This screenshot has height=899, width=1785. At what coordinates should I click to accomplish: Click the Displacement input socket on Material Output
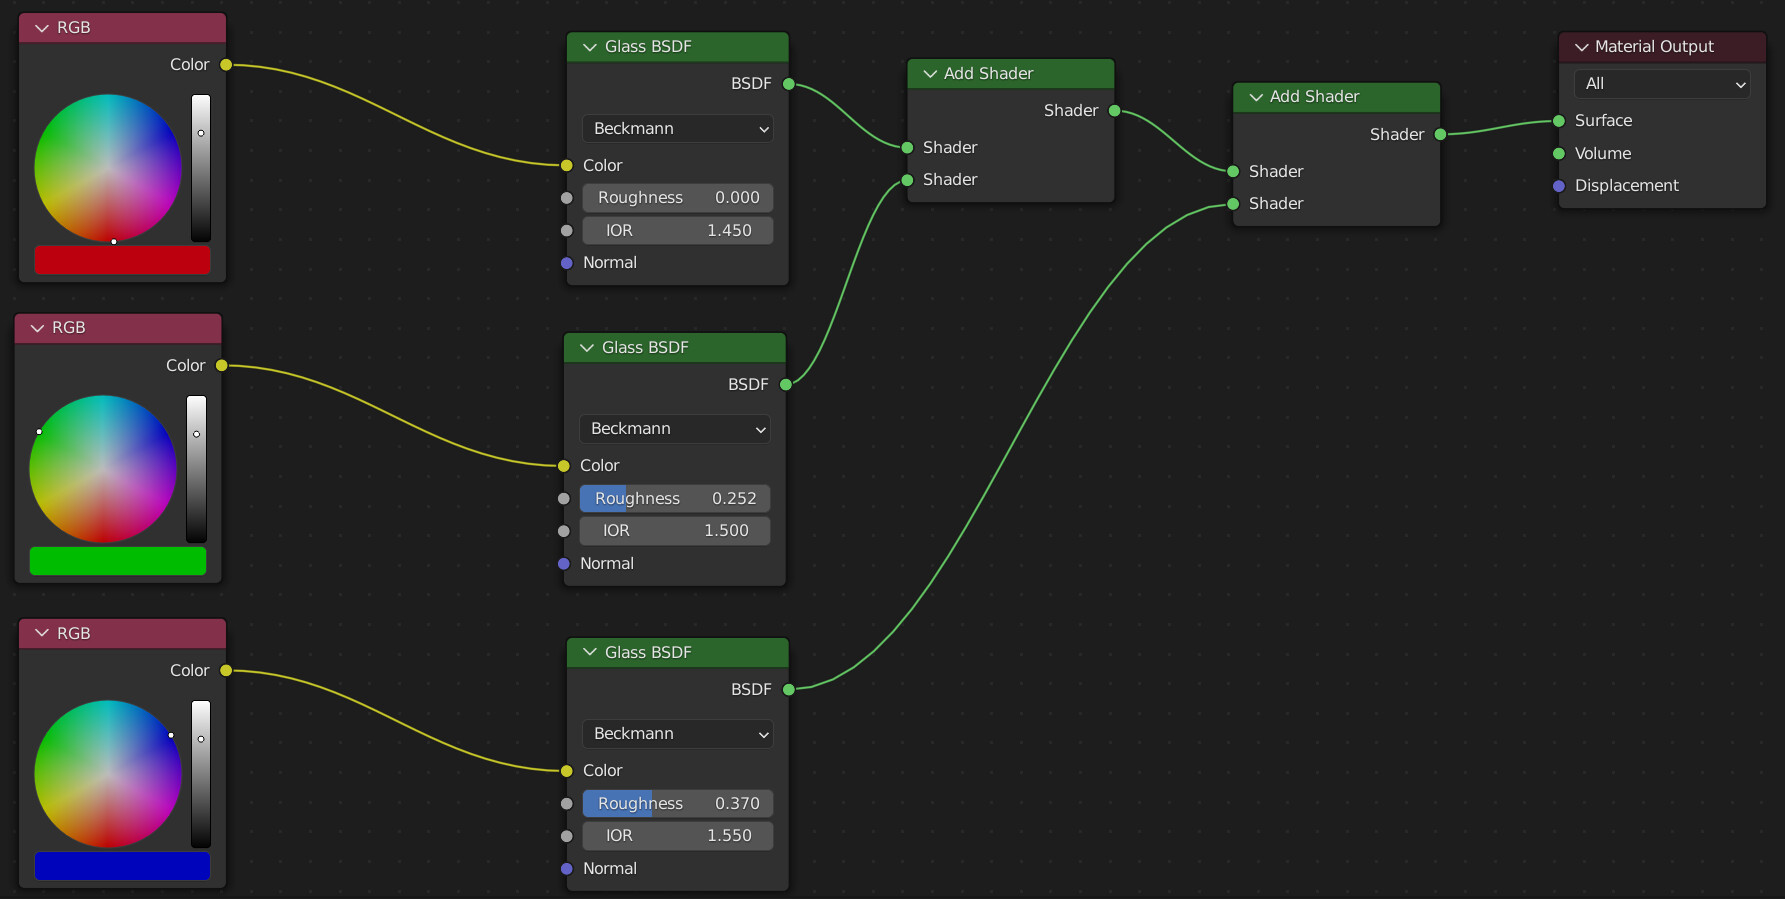pos(1559,186)
